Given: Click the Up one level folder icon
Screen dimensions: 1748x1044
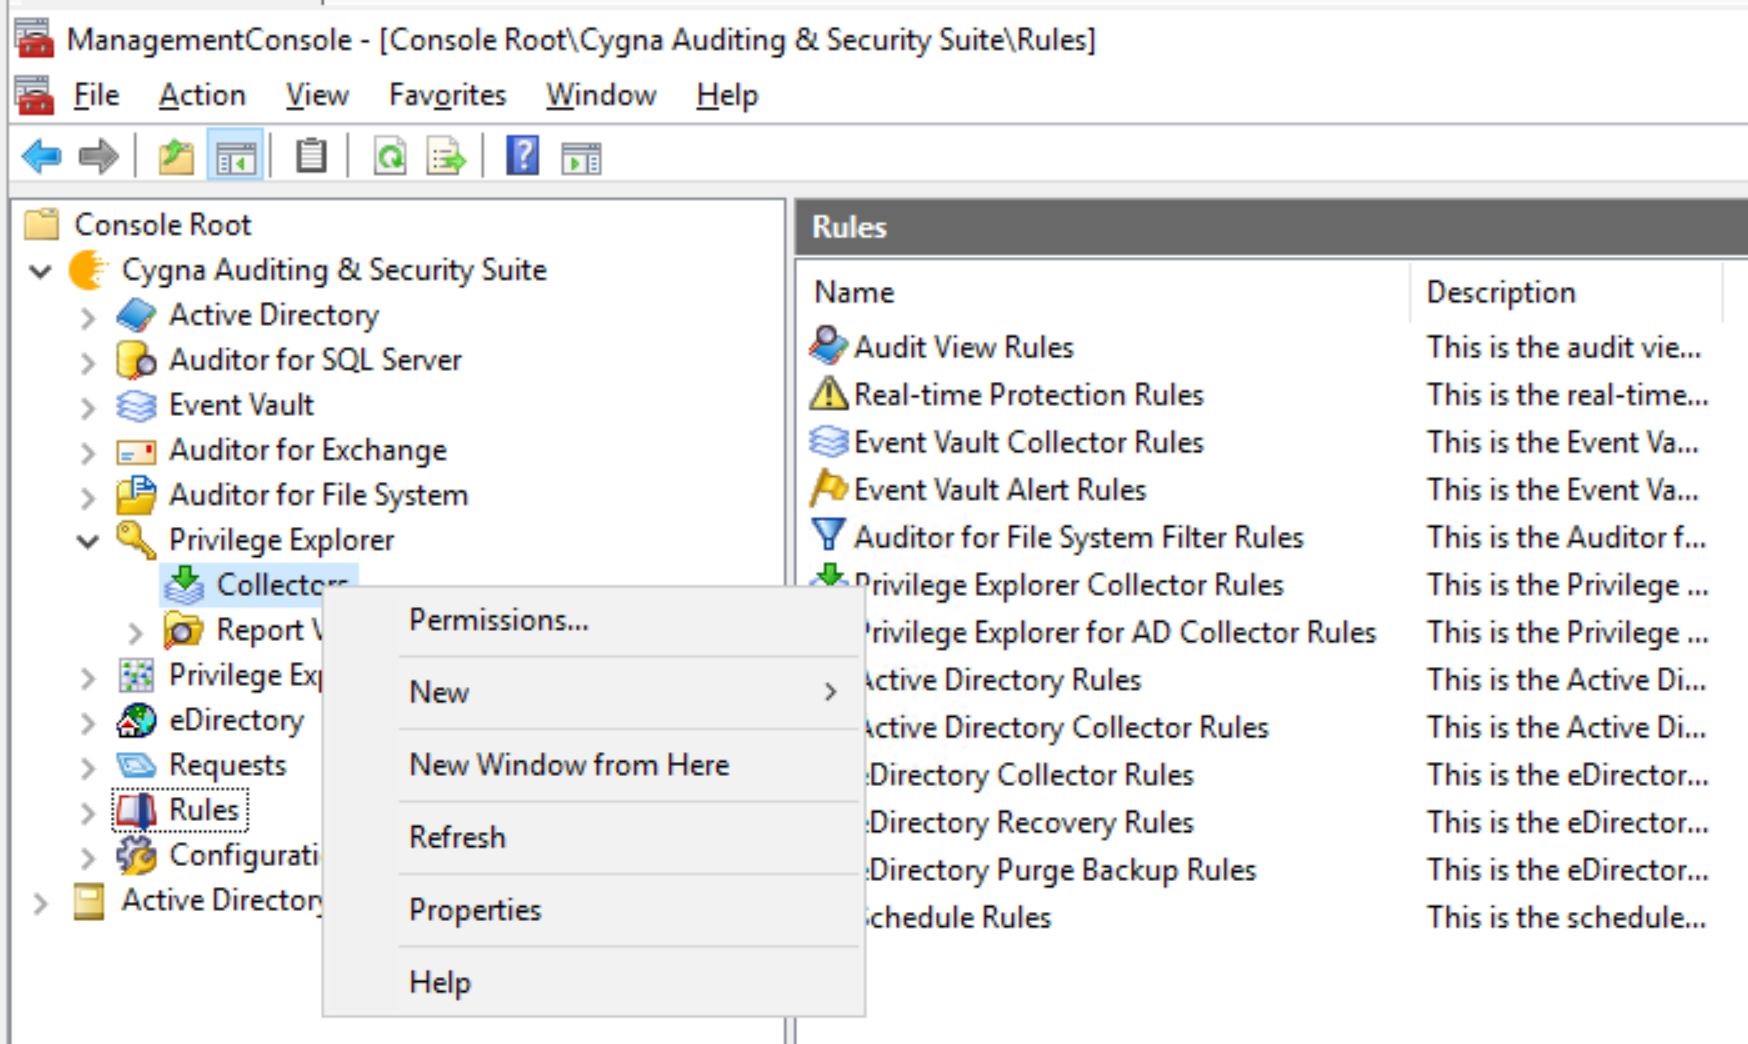Looking at the screenshot, I should point(176,157).
